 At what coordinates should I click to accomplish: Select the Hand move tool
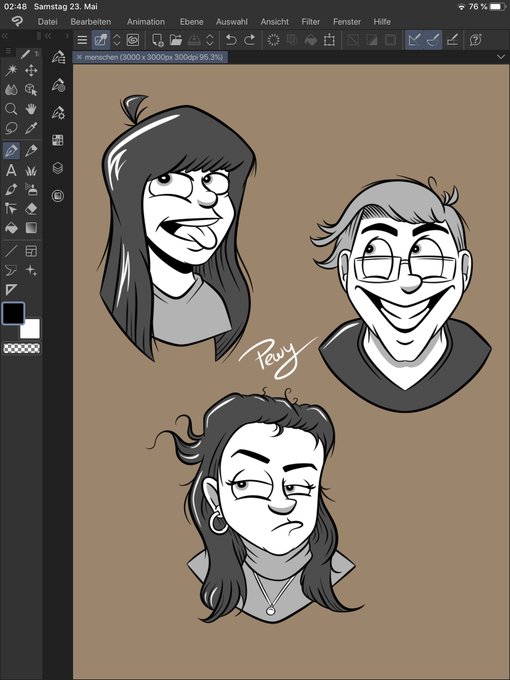click(31, 109)
